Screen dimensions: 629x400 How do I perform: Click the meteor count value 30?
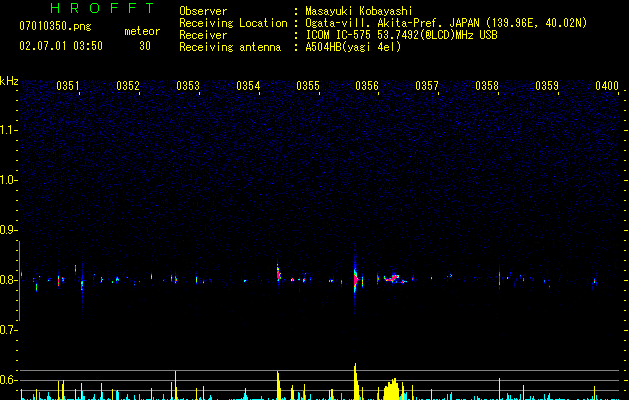145,46
